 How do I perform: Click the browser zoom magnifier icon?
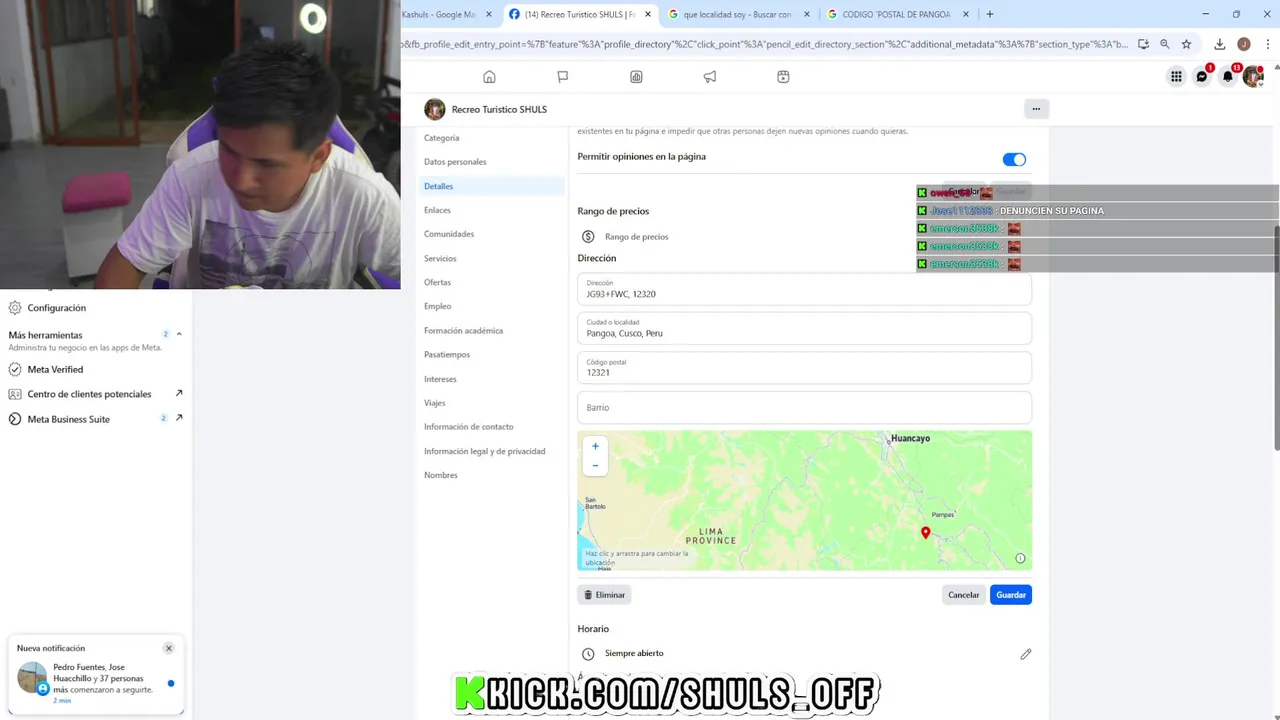point(1165,44)
